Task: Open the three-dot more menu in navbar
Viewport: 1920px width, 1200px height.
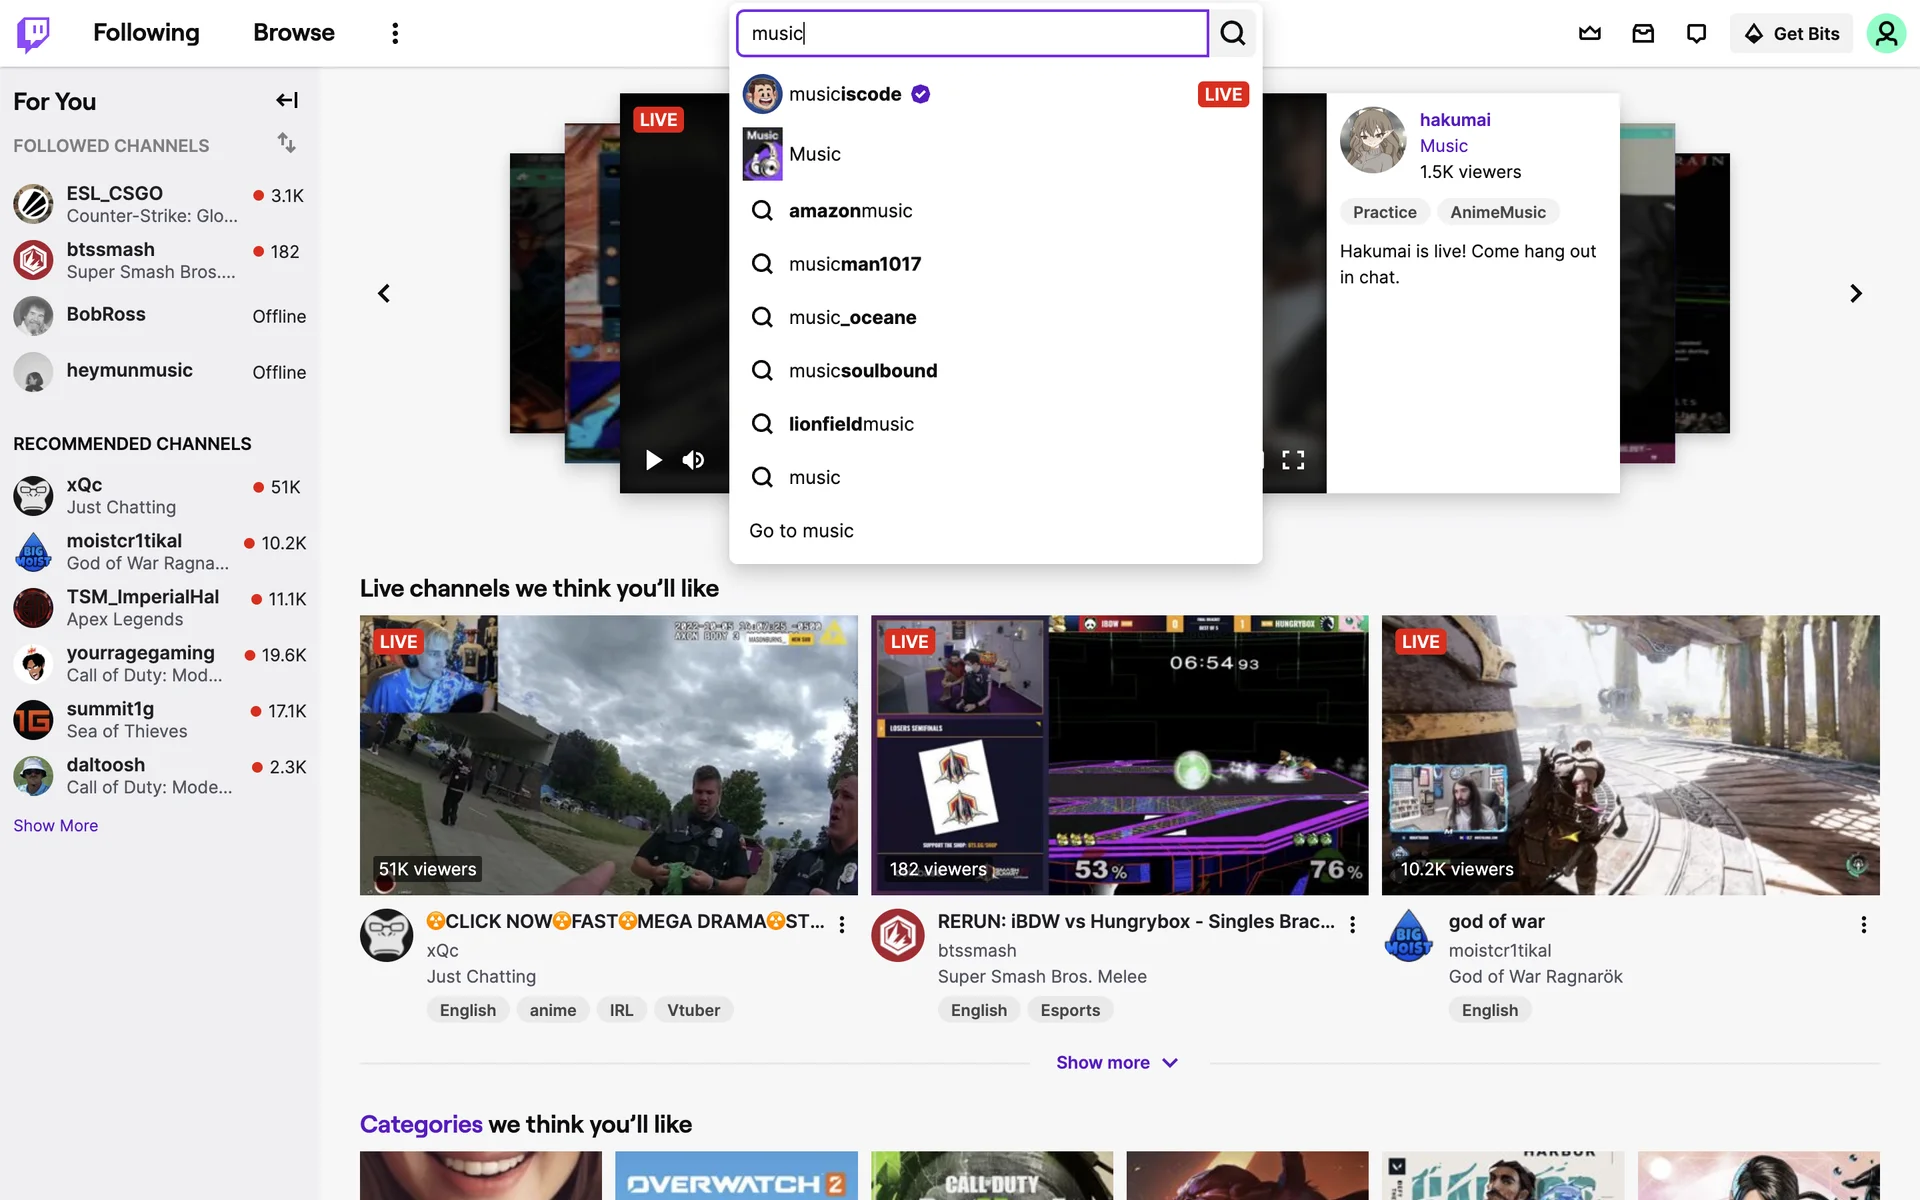Action: pos(395,33)
